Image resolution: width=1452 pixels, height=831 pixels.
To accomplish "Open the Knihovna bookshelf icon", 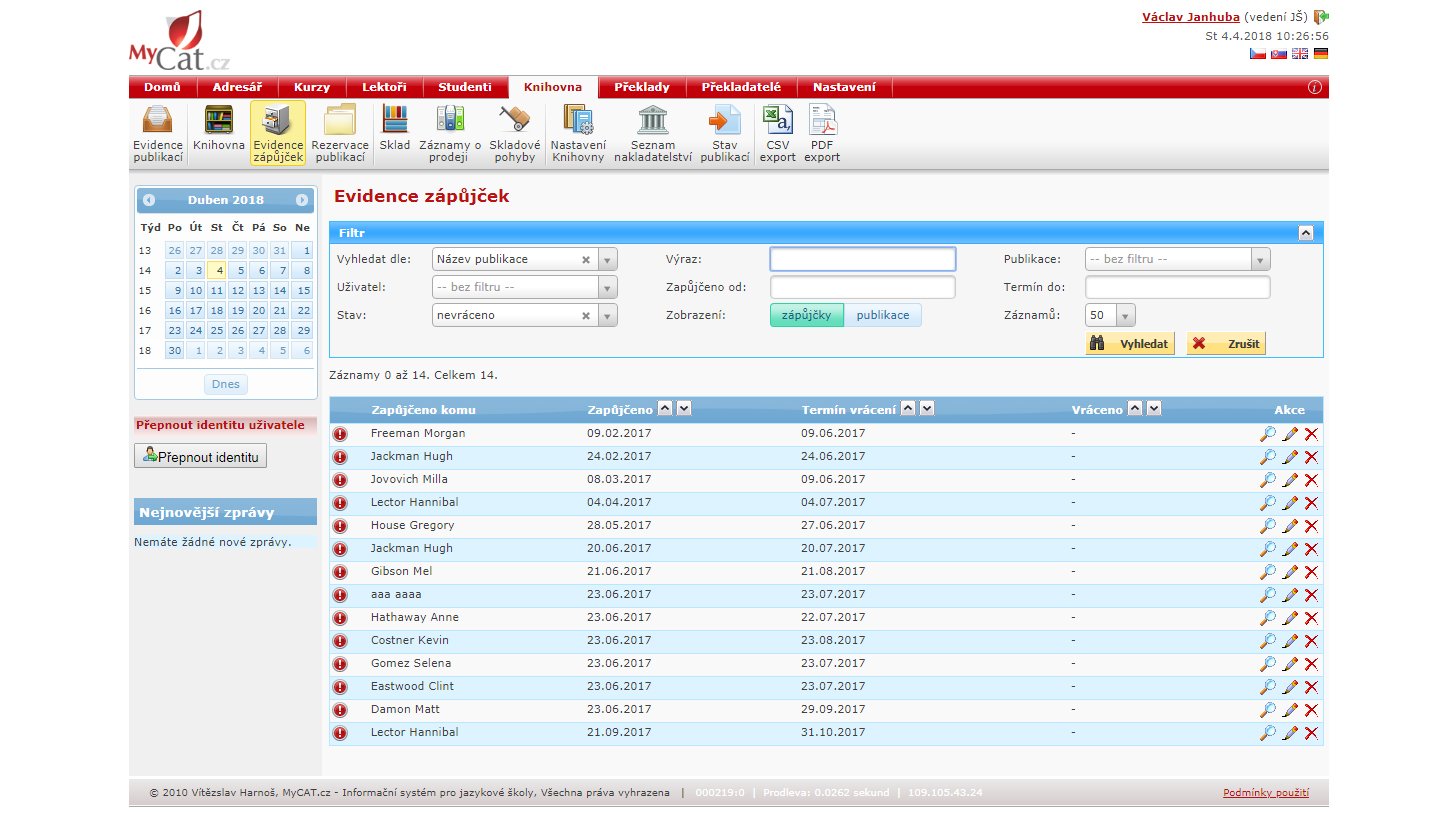I will (x=219, y=127).
